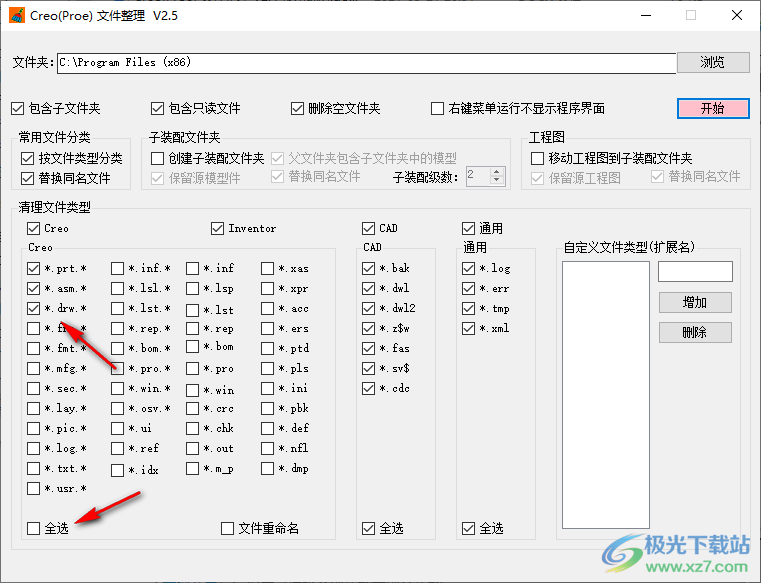Check the *.ptd file type

267,349
